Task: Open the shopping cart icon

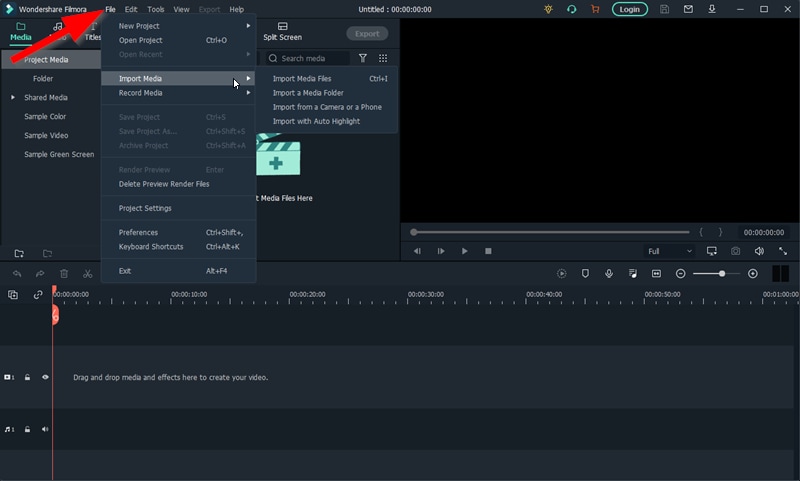Action: pyautogui.click(x=595, y=9)
